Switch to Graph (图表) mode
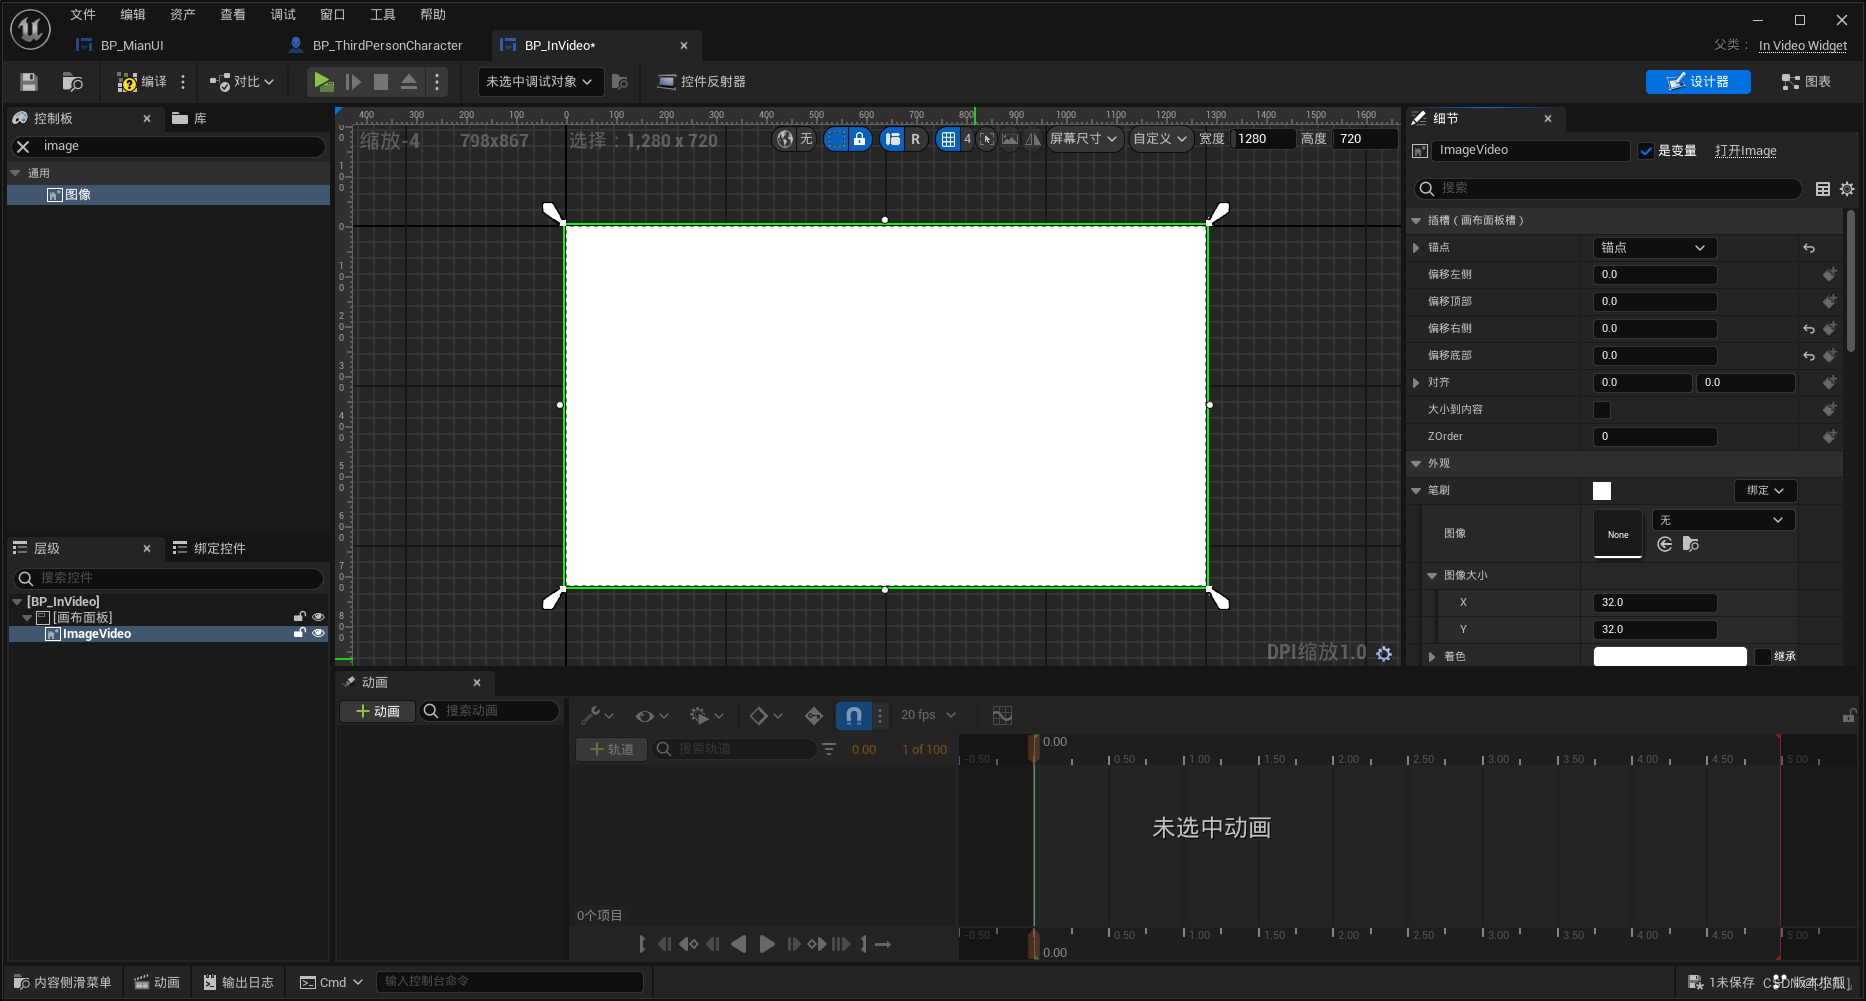Viewport: 1866px width, 1001px height. point(1806,82)
